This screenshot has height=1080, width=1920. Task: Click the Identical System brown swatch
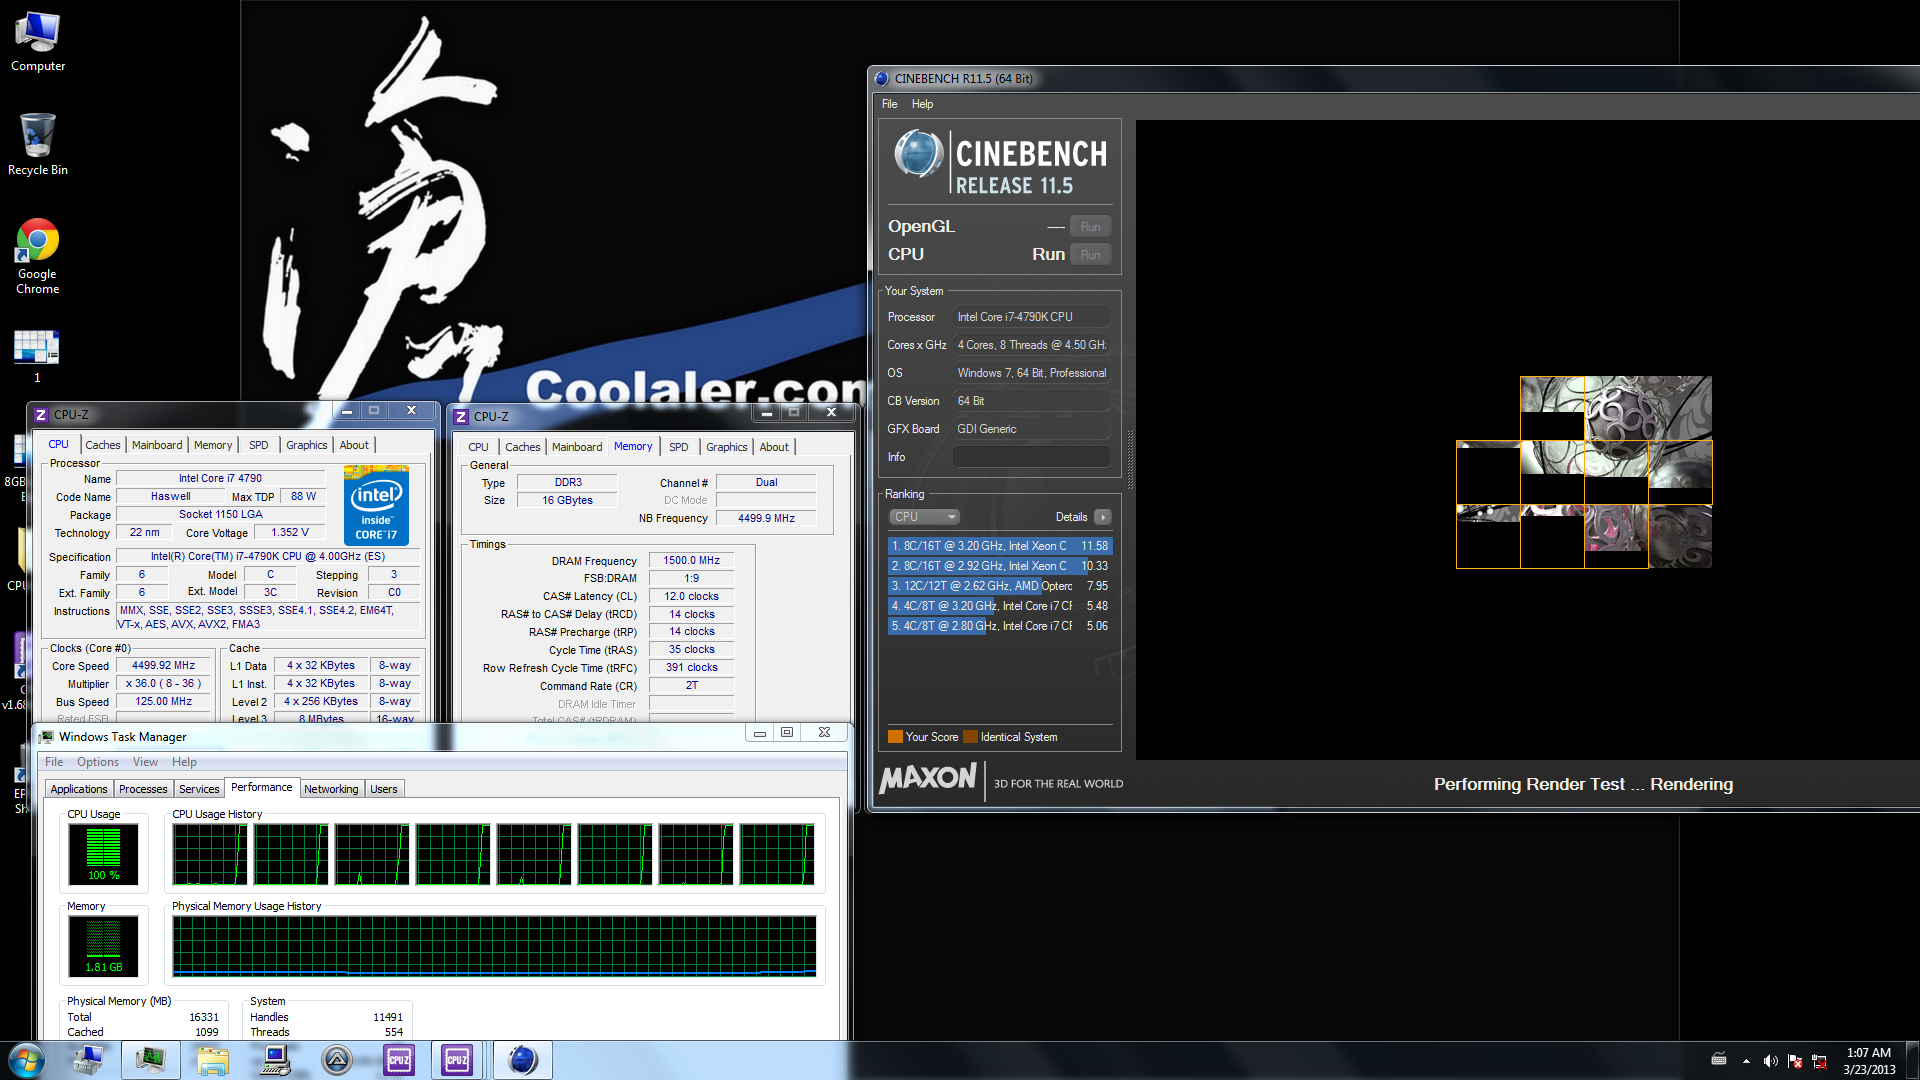click(970, 737)
